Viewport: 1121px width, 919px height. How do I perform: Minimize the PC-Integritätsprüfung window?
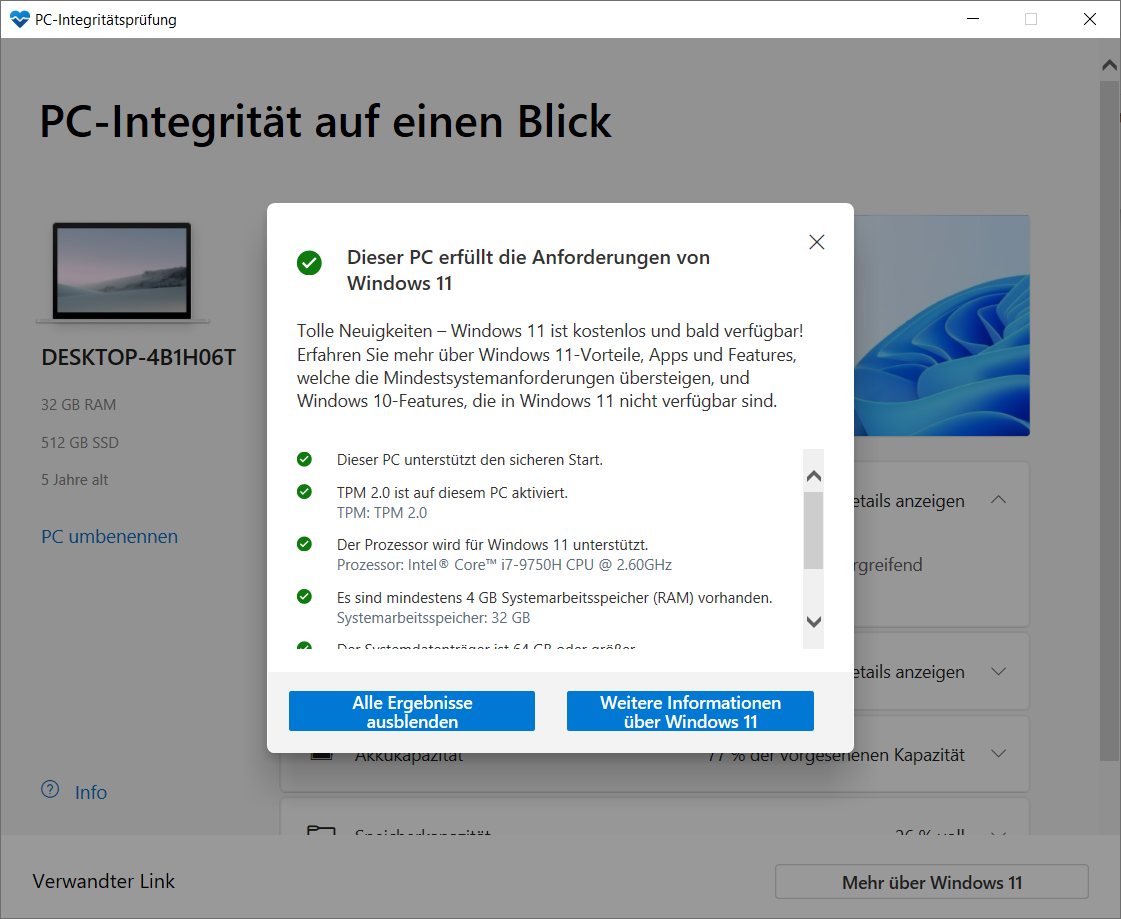pos(972,19)
